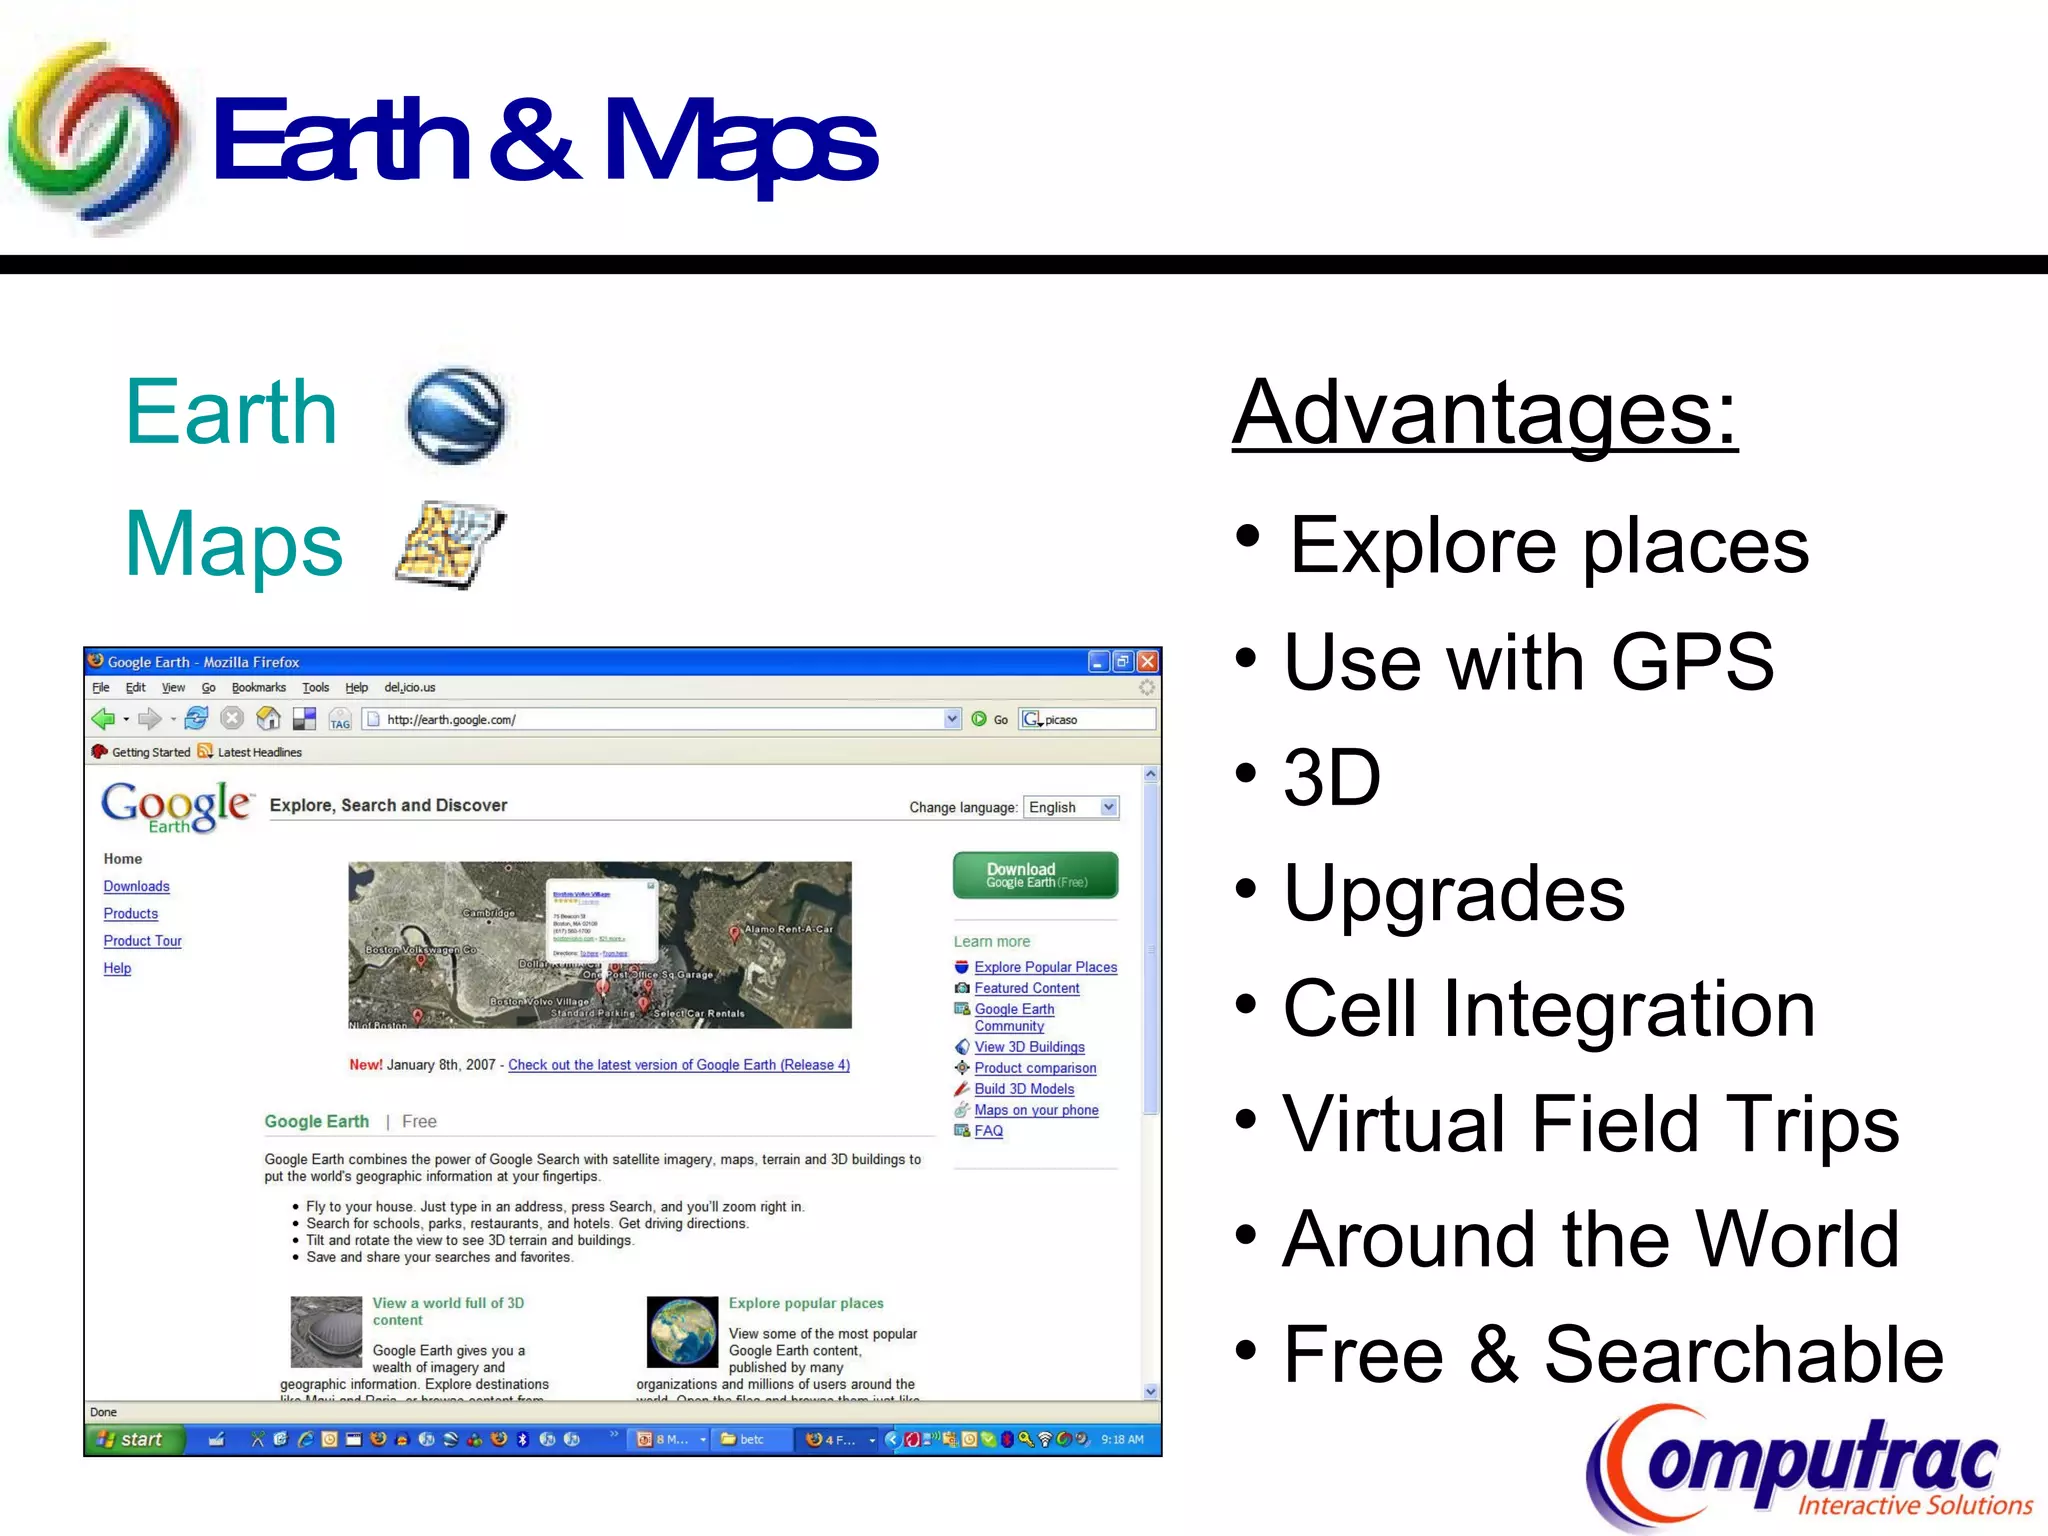Click the scrollbar up arrow
The image size is (2048, 1536).
[x=1150, y=774]
